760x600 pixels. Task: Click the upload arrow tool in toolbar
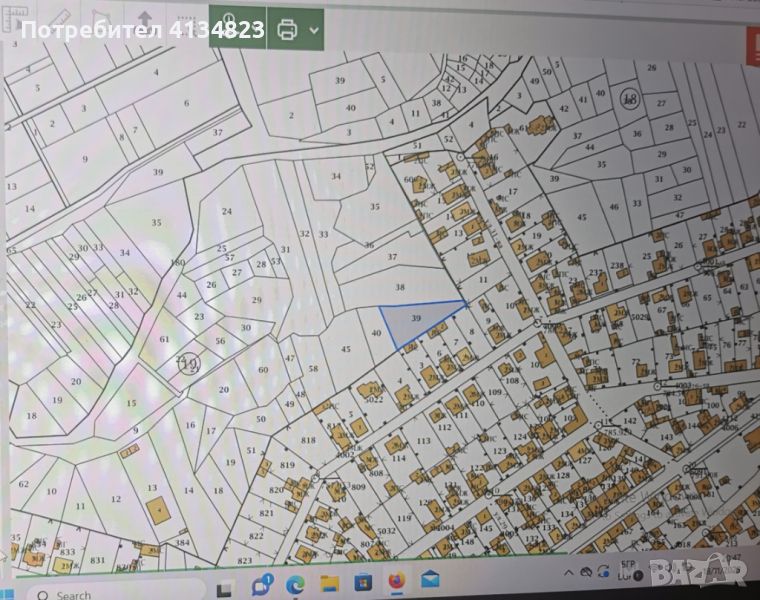click(145, 19)
